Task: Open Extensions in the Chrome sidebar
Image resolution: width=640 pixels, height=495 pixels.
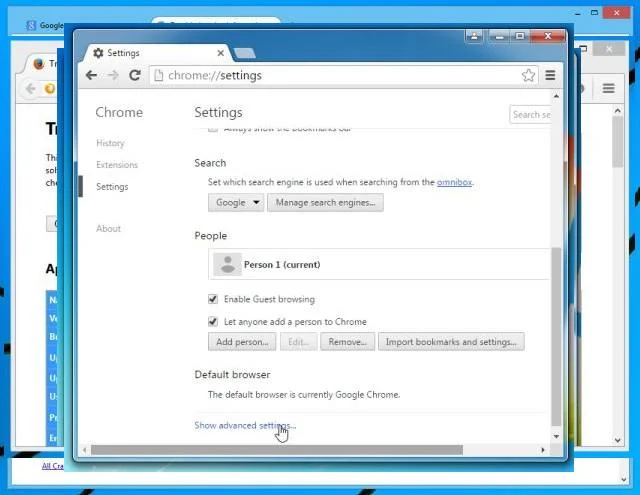Action: (117, 165)
